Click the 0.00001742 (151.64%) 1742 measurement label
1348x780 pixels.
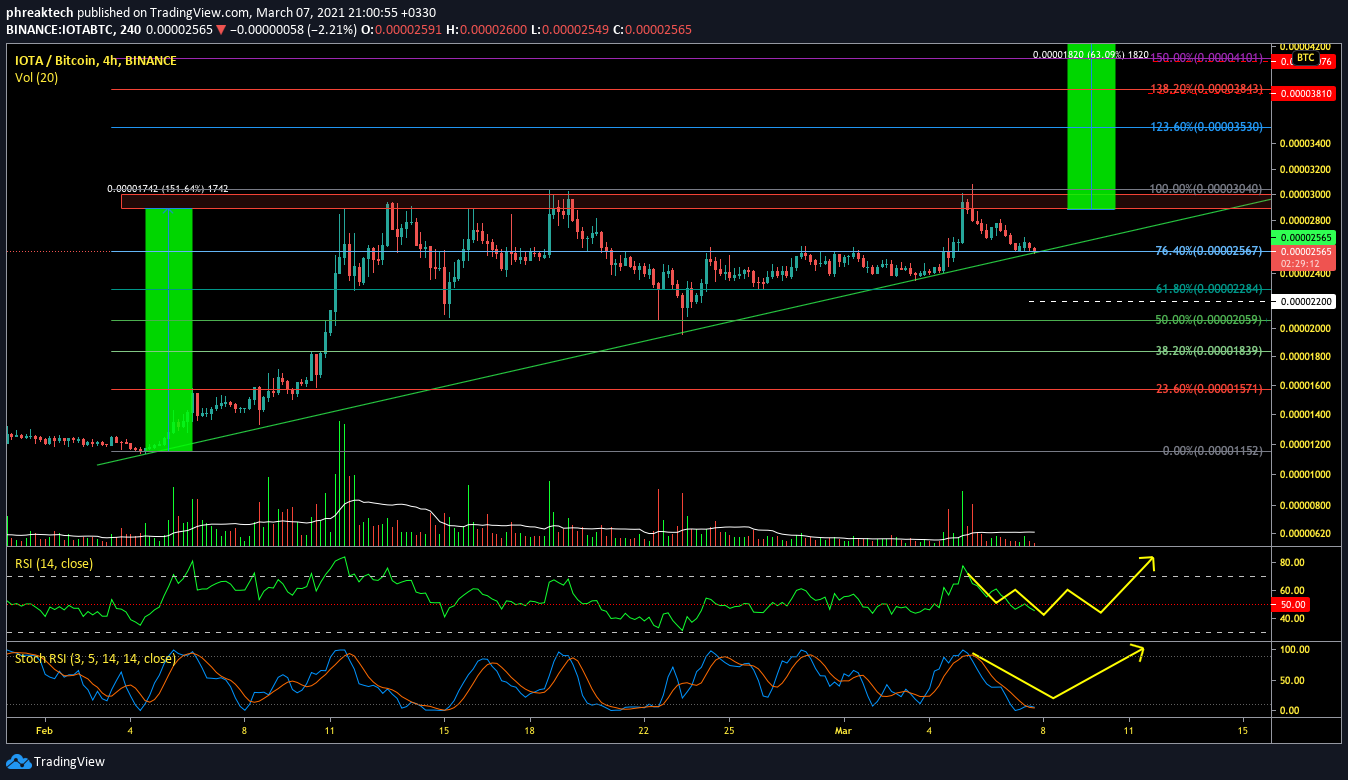pyautogui.click(x=169, y=188)
